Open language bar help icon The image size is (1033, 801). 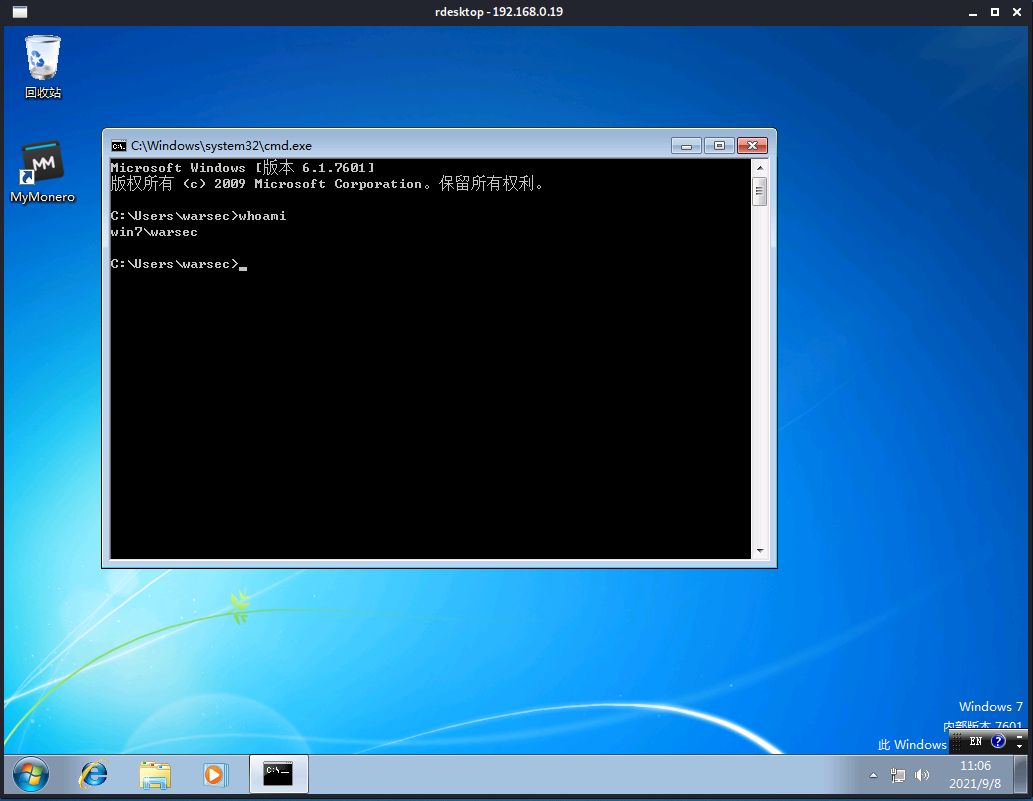(998, 742)
